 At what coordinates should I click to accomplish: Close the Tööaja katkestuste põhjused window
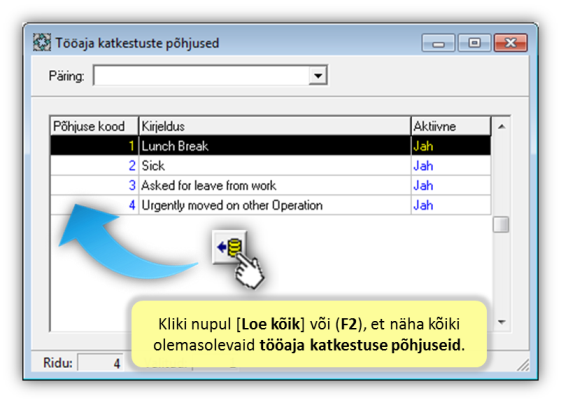511,43
